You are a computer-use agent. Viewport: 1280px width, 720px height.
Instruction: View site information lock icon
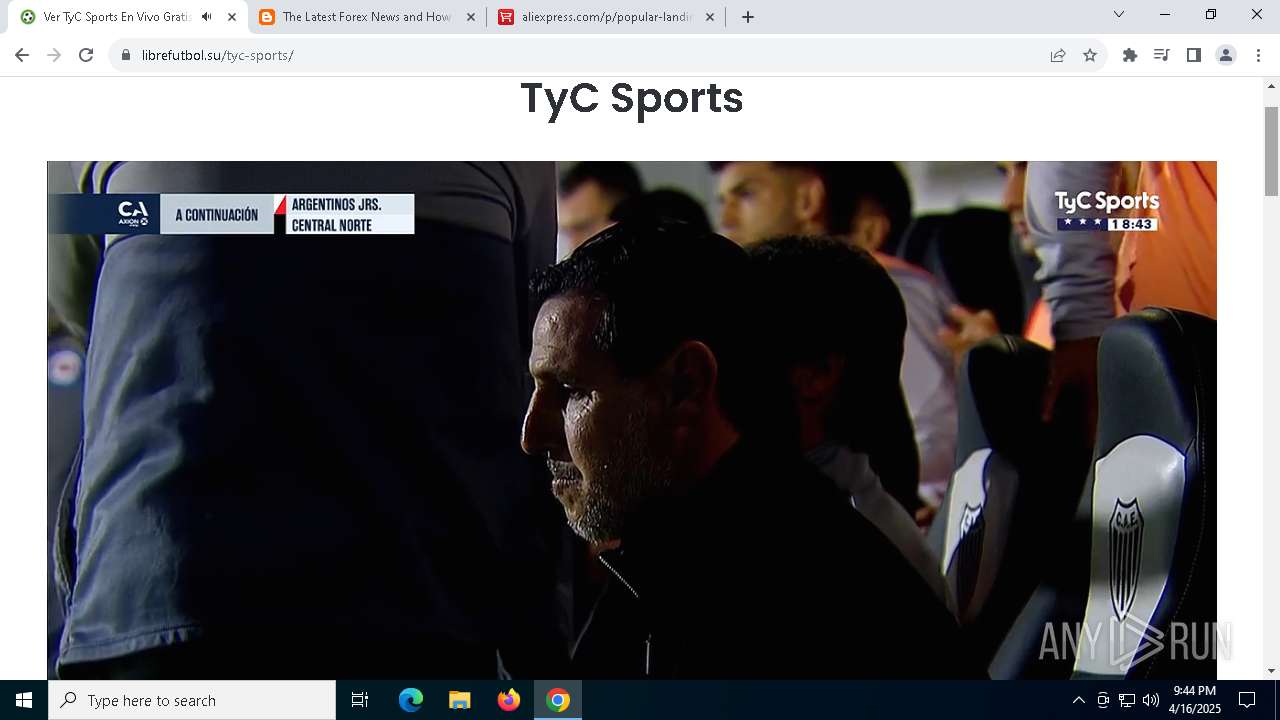(126, 55)
